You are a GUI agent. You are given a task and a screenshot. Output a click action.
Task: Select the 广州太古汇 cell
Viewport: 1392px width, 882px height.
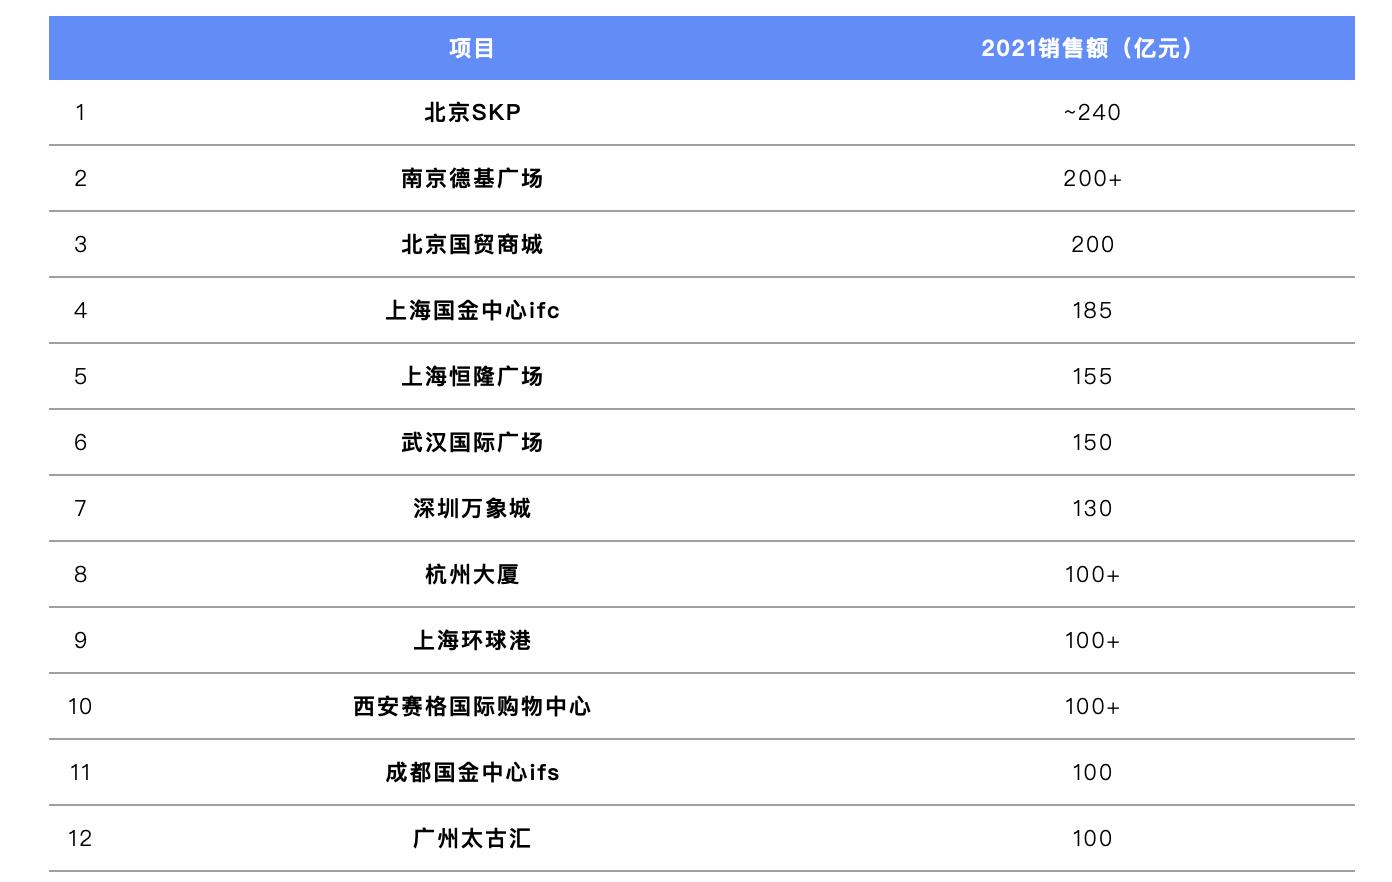(x=472, y=838)
